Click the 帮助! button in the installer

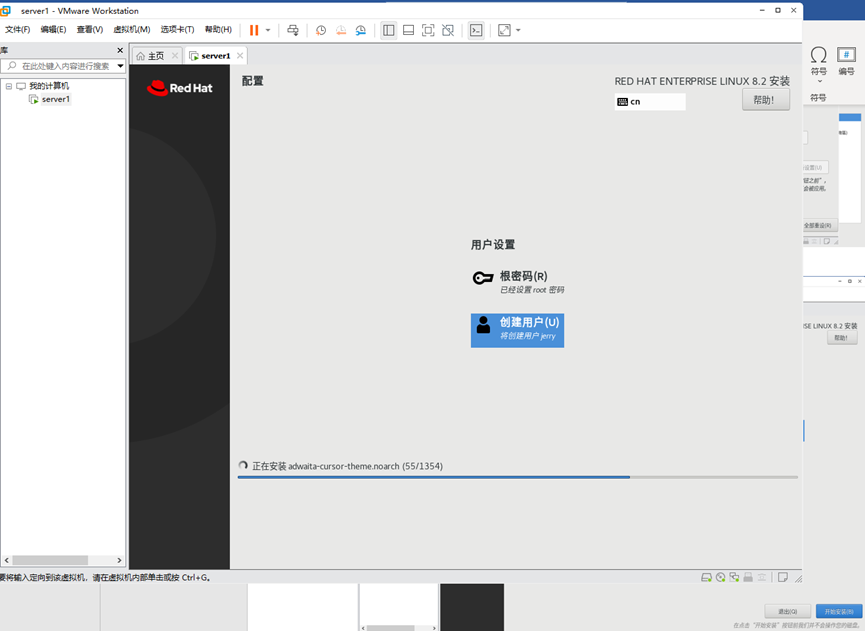point(766,100)
